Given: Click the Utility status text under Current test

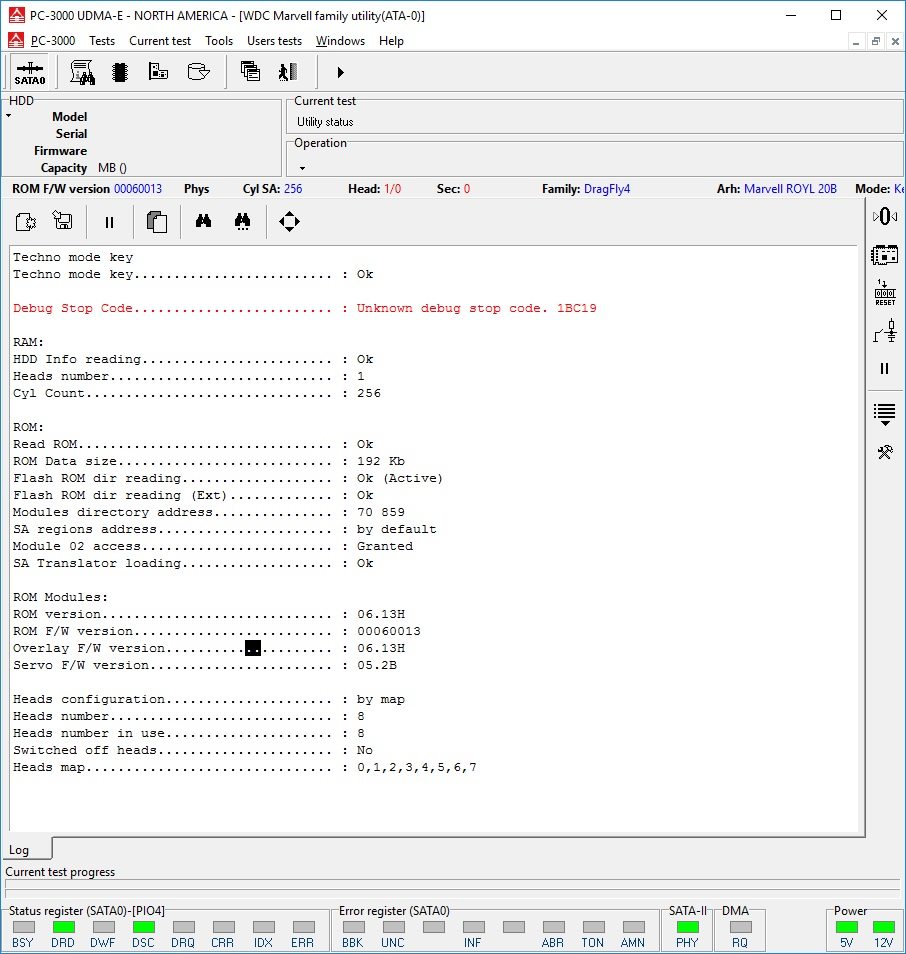Looking at the screenshot, I should pos(325,122).
